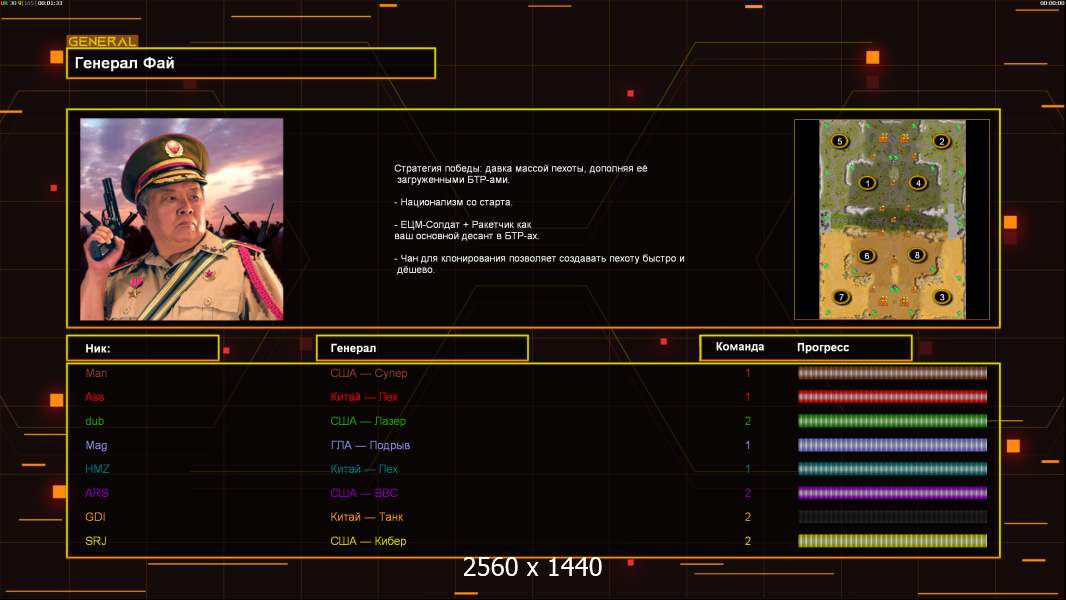Select player nickname 'GDI'
This screenshot has width=1066, height=600.
coord(95,517)
